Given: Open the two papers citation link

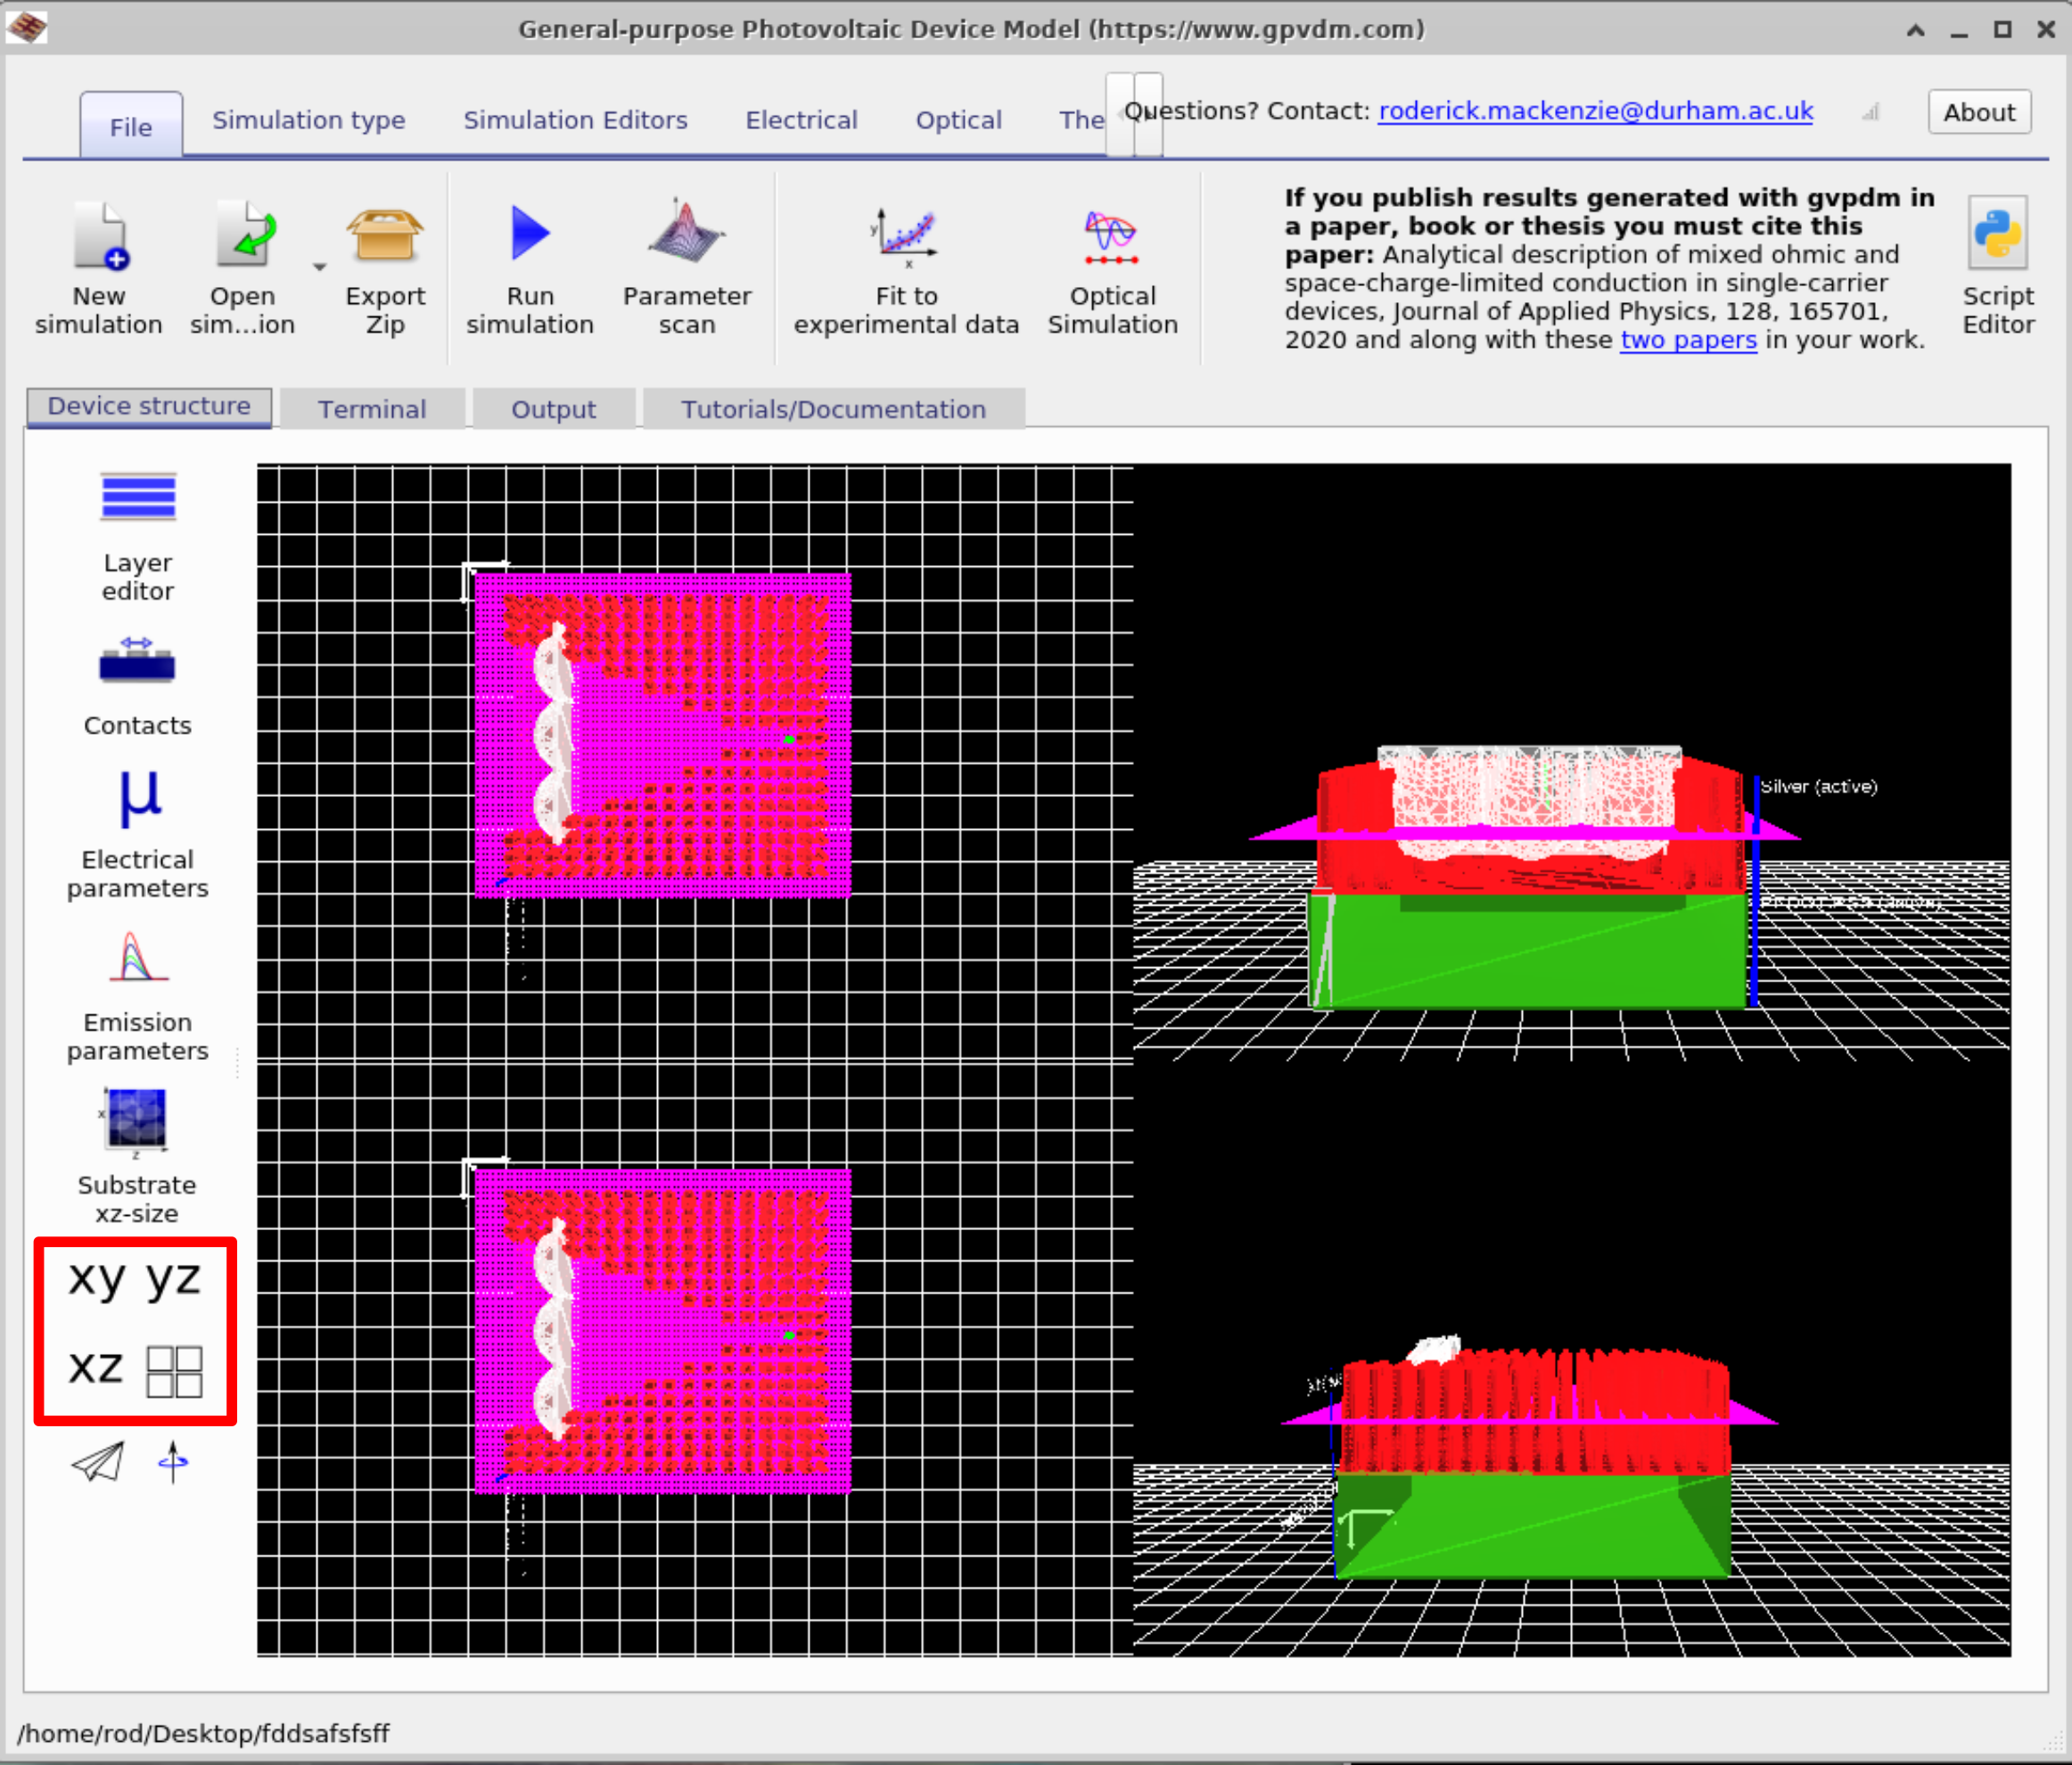Looking at the screenshot, I should click(x=1687, y=340).
